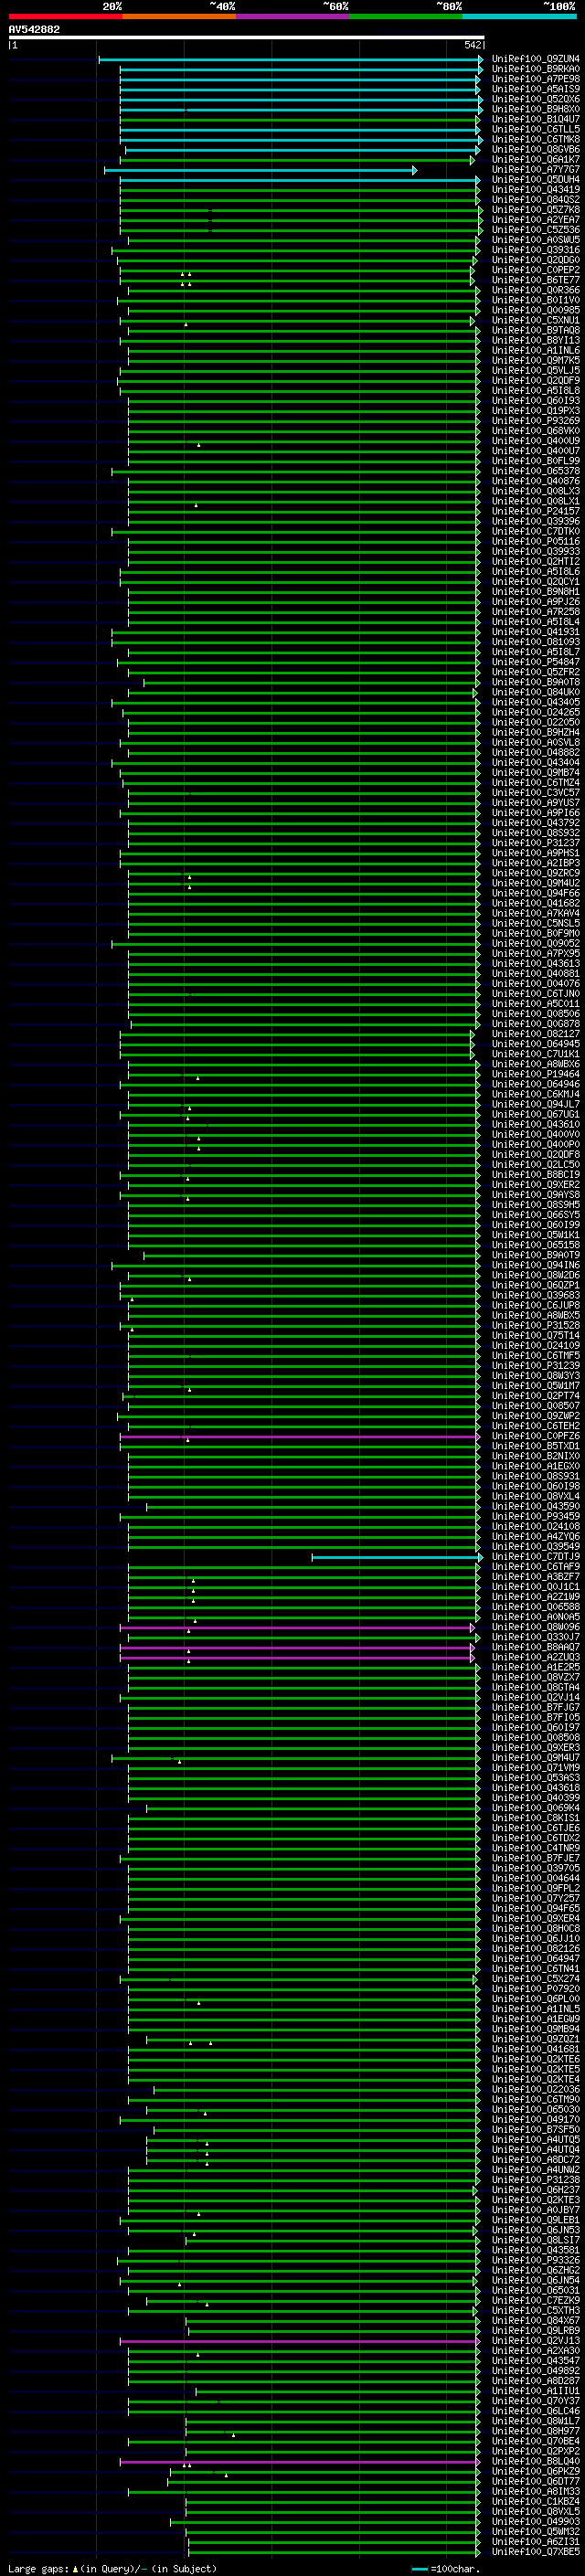Click the UniRef100_Q53AS3 label
This screenshot has height=2576, width=585.
click(x=536, y=1778)
